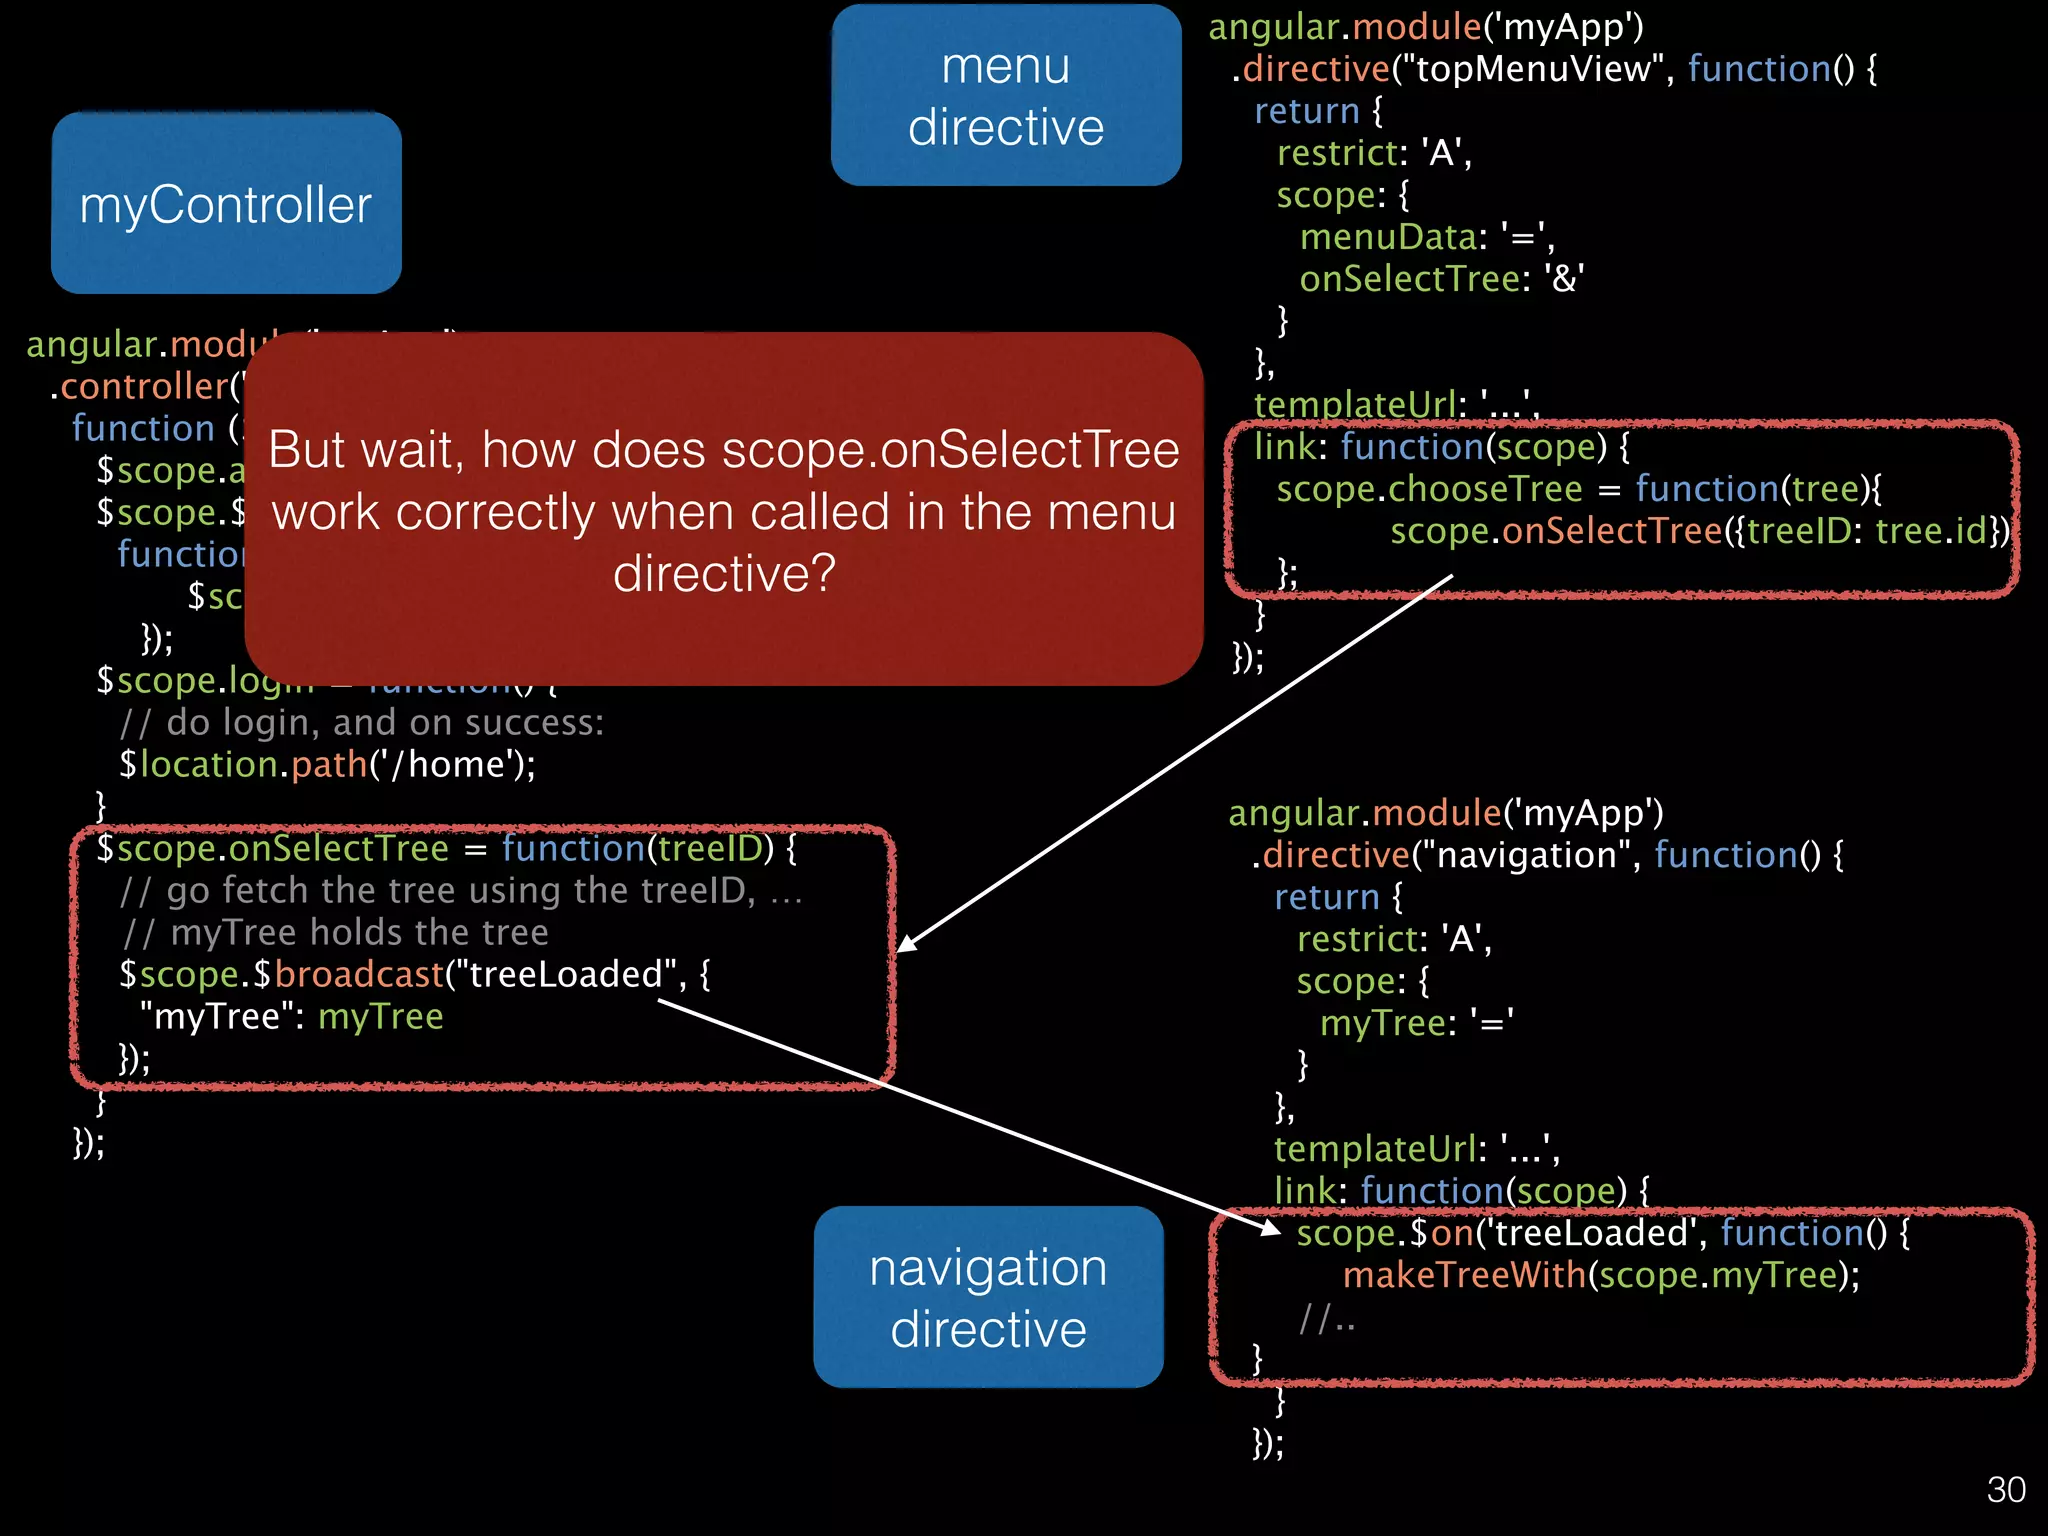Click the navigation directive blue box

tap(988, 1297)
